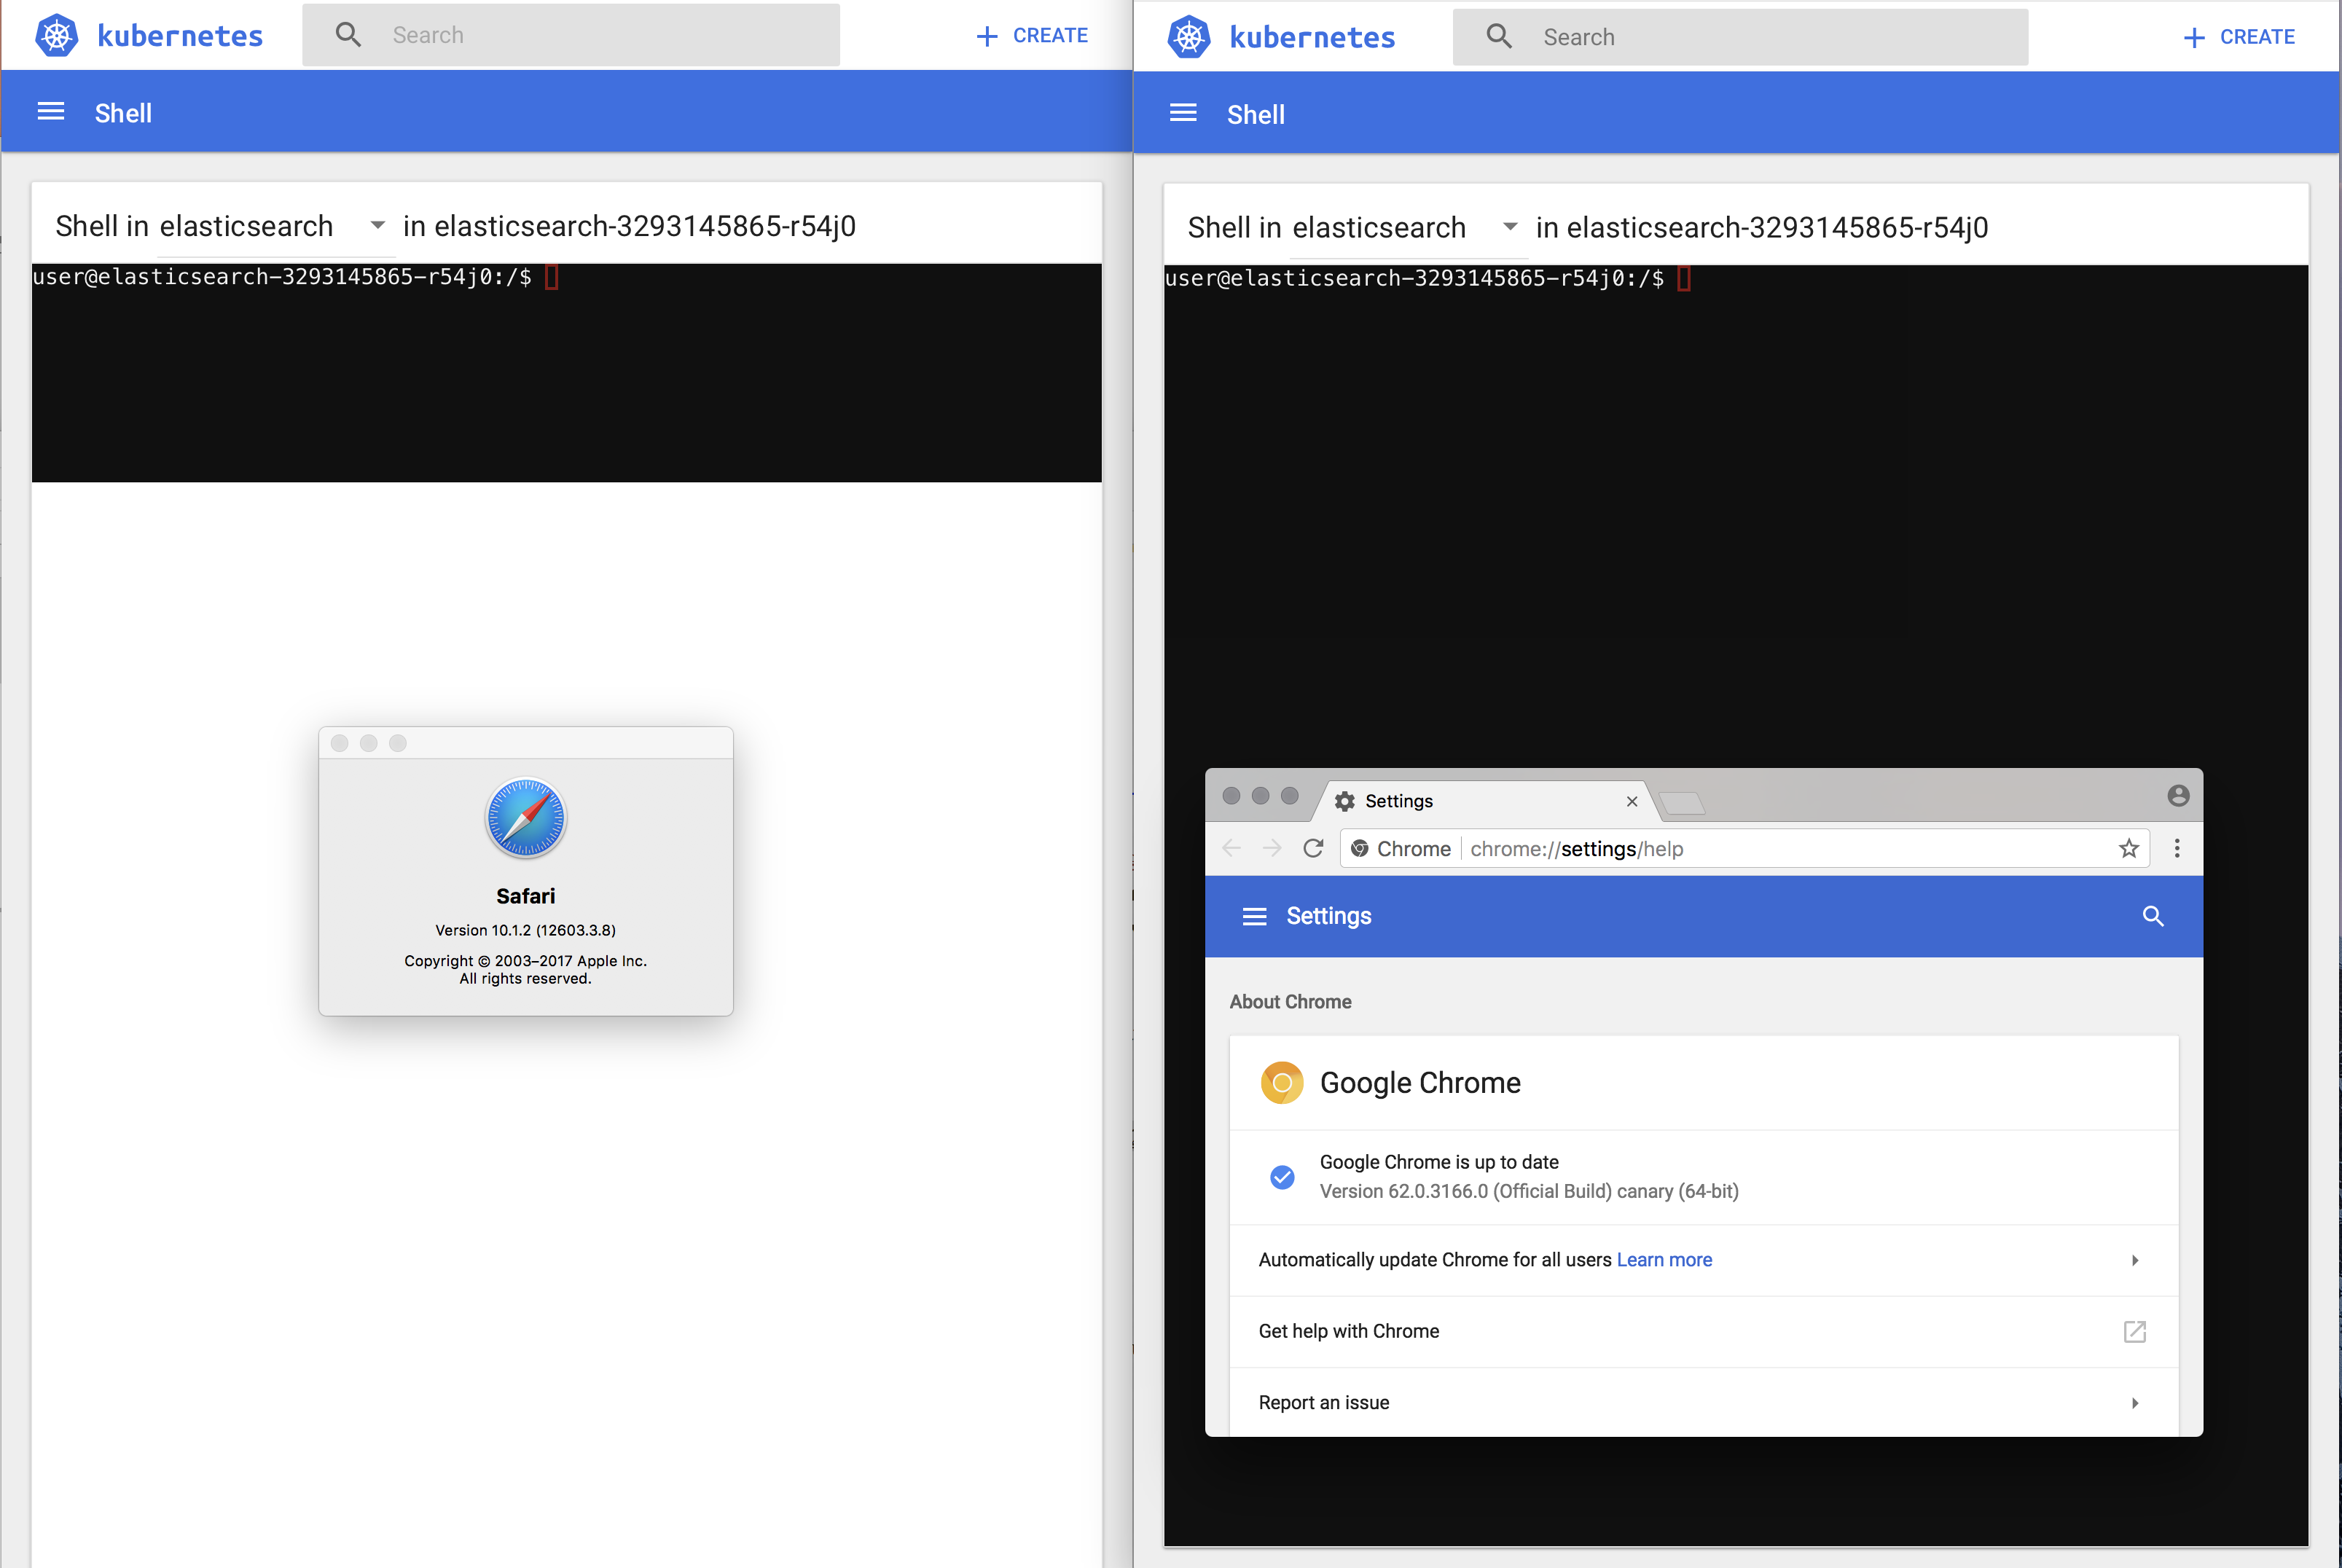Click the Google Chrome logo in About Chrome
This screenshot has width=2342, height=1568.
tap(1282, 1082)
